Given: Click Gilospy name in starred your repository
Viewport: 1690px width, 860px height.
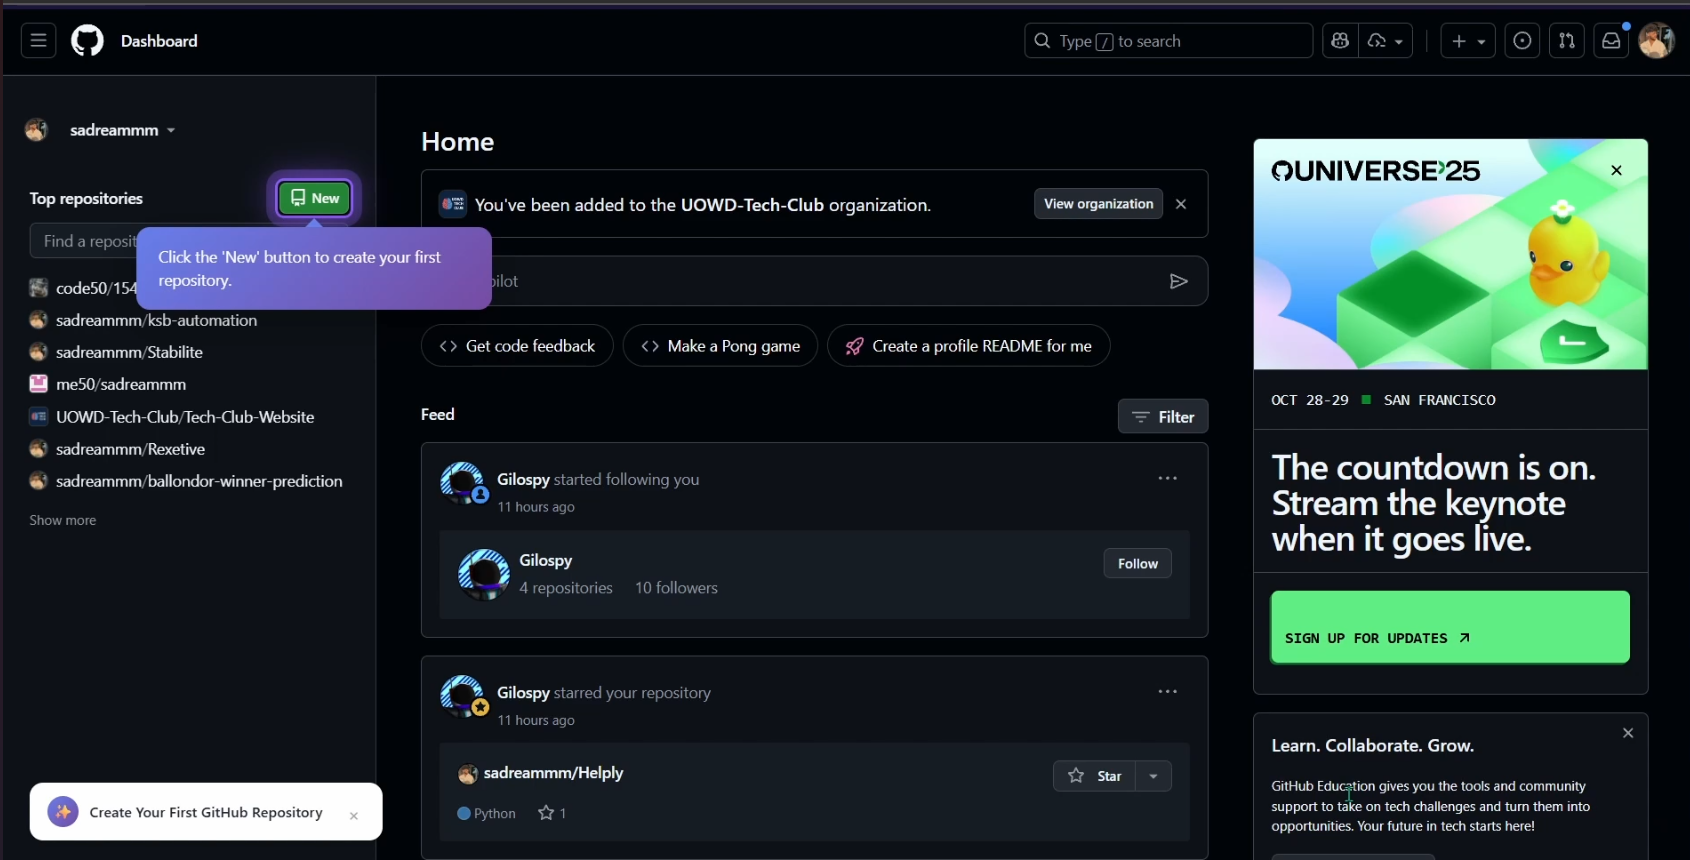Looking at the screenshot, I should point(523,693).
